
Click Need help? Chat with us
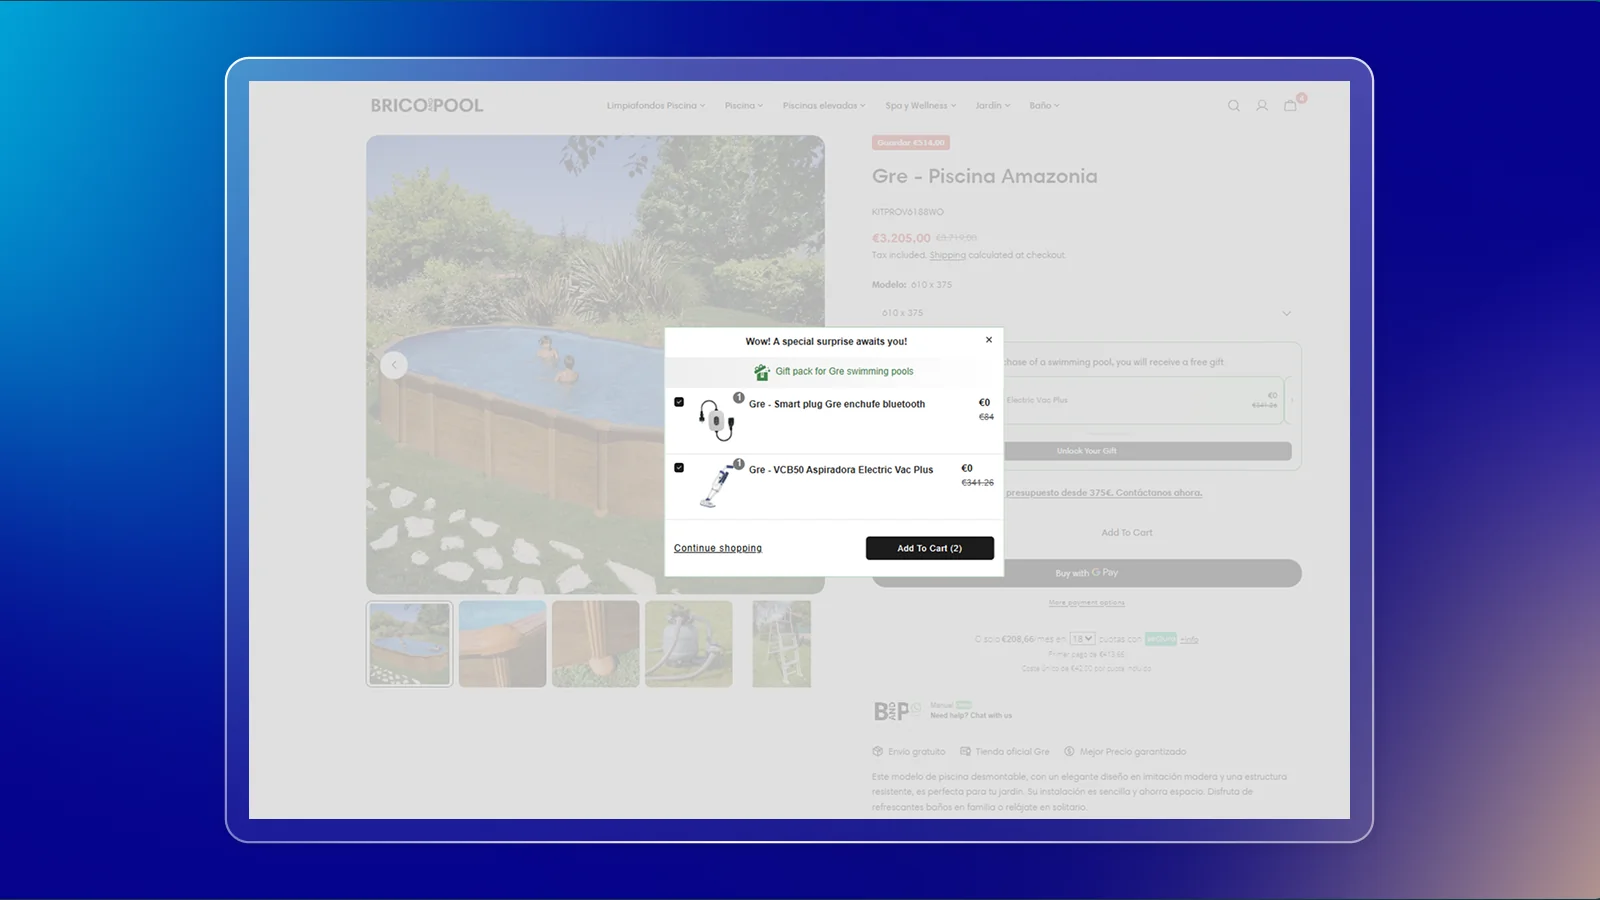pos(971,715)
